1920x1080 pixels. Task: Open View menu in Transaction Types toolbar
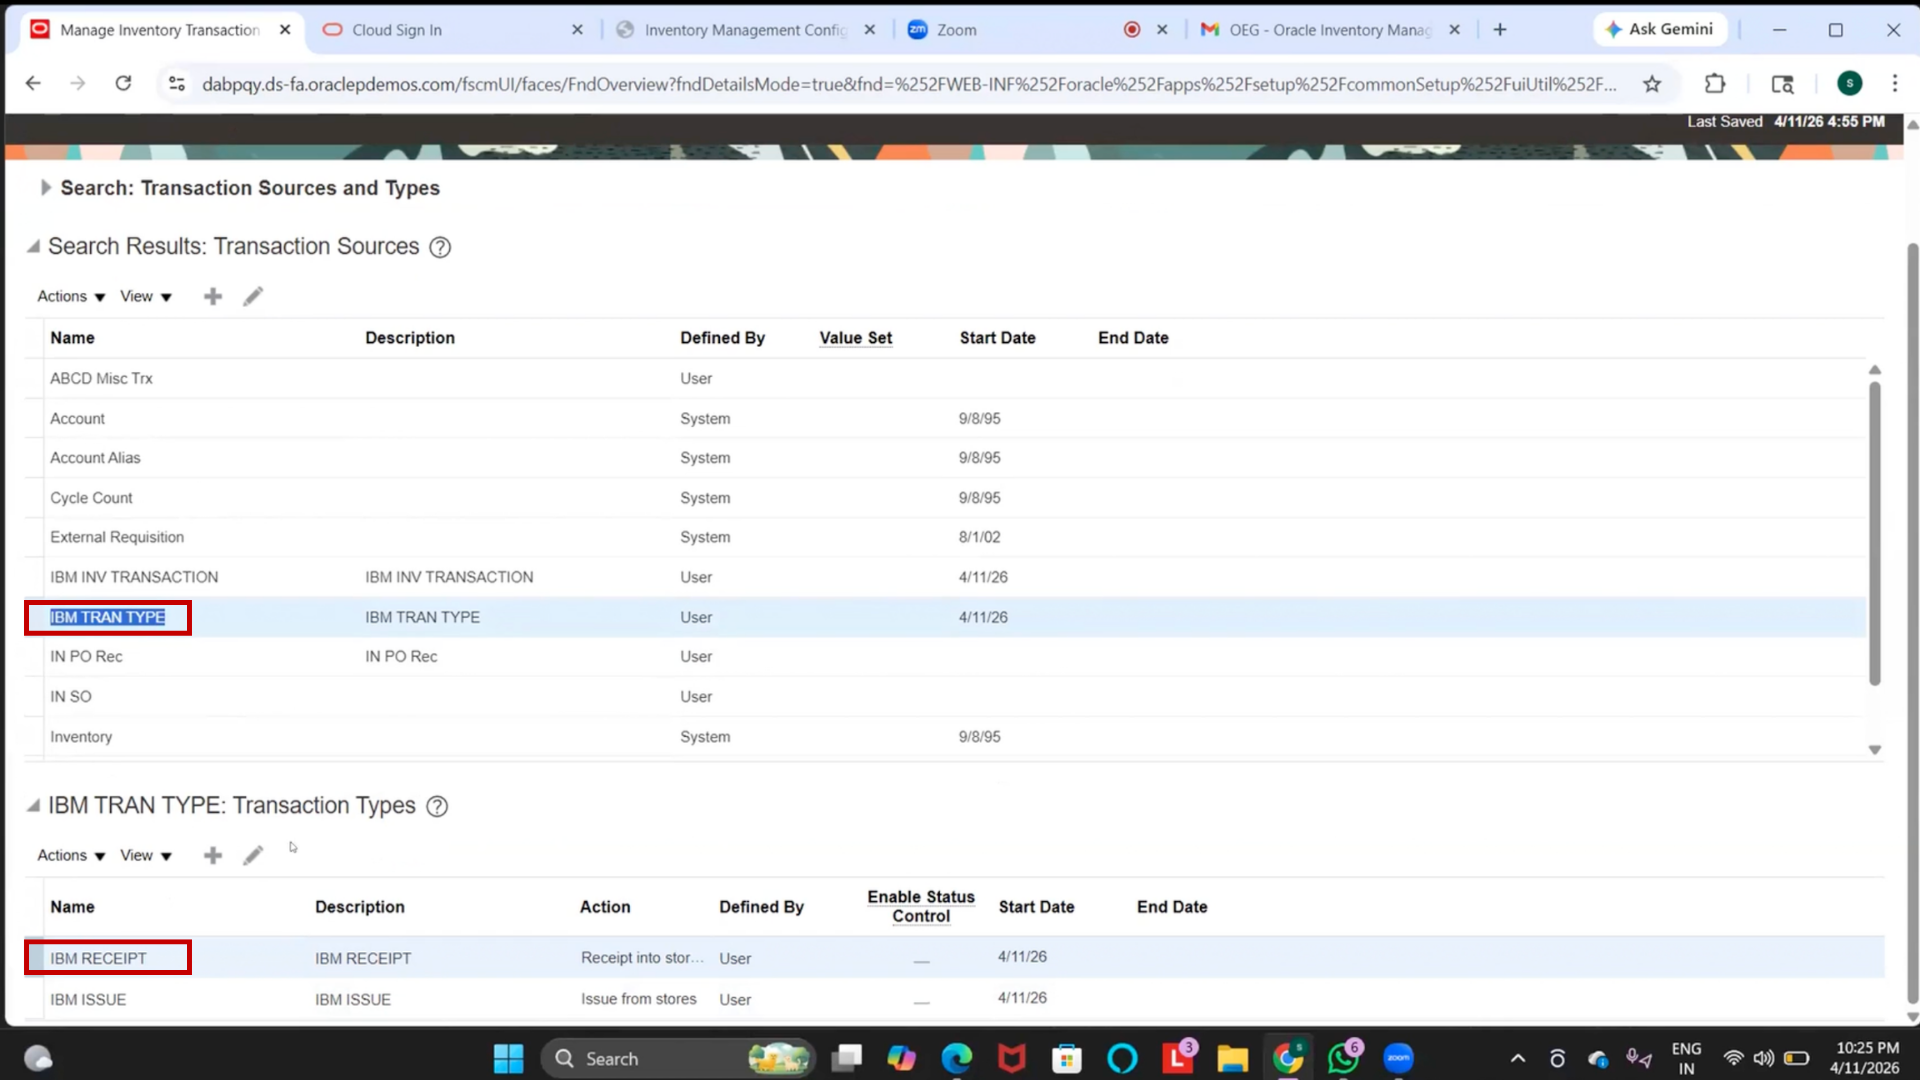point(146,855)
